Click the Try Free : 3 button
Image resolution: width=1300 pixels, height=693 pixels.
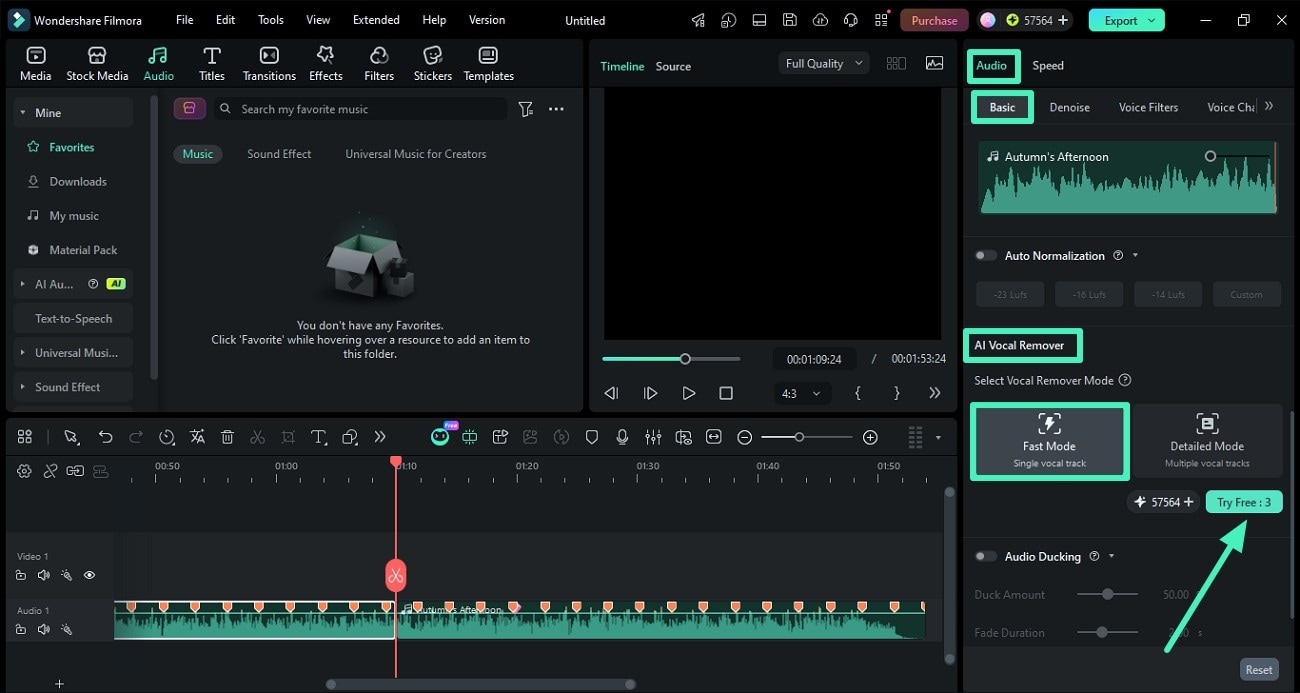pos(1244,502)
